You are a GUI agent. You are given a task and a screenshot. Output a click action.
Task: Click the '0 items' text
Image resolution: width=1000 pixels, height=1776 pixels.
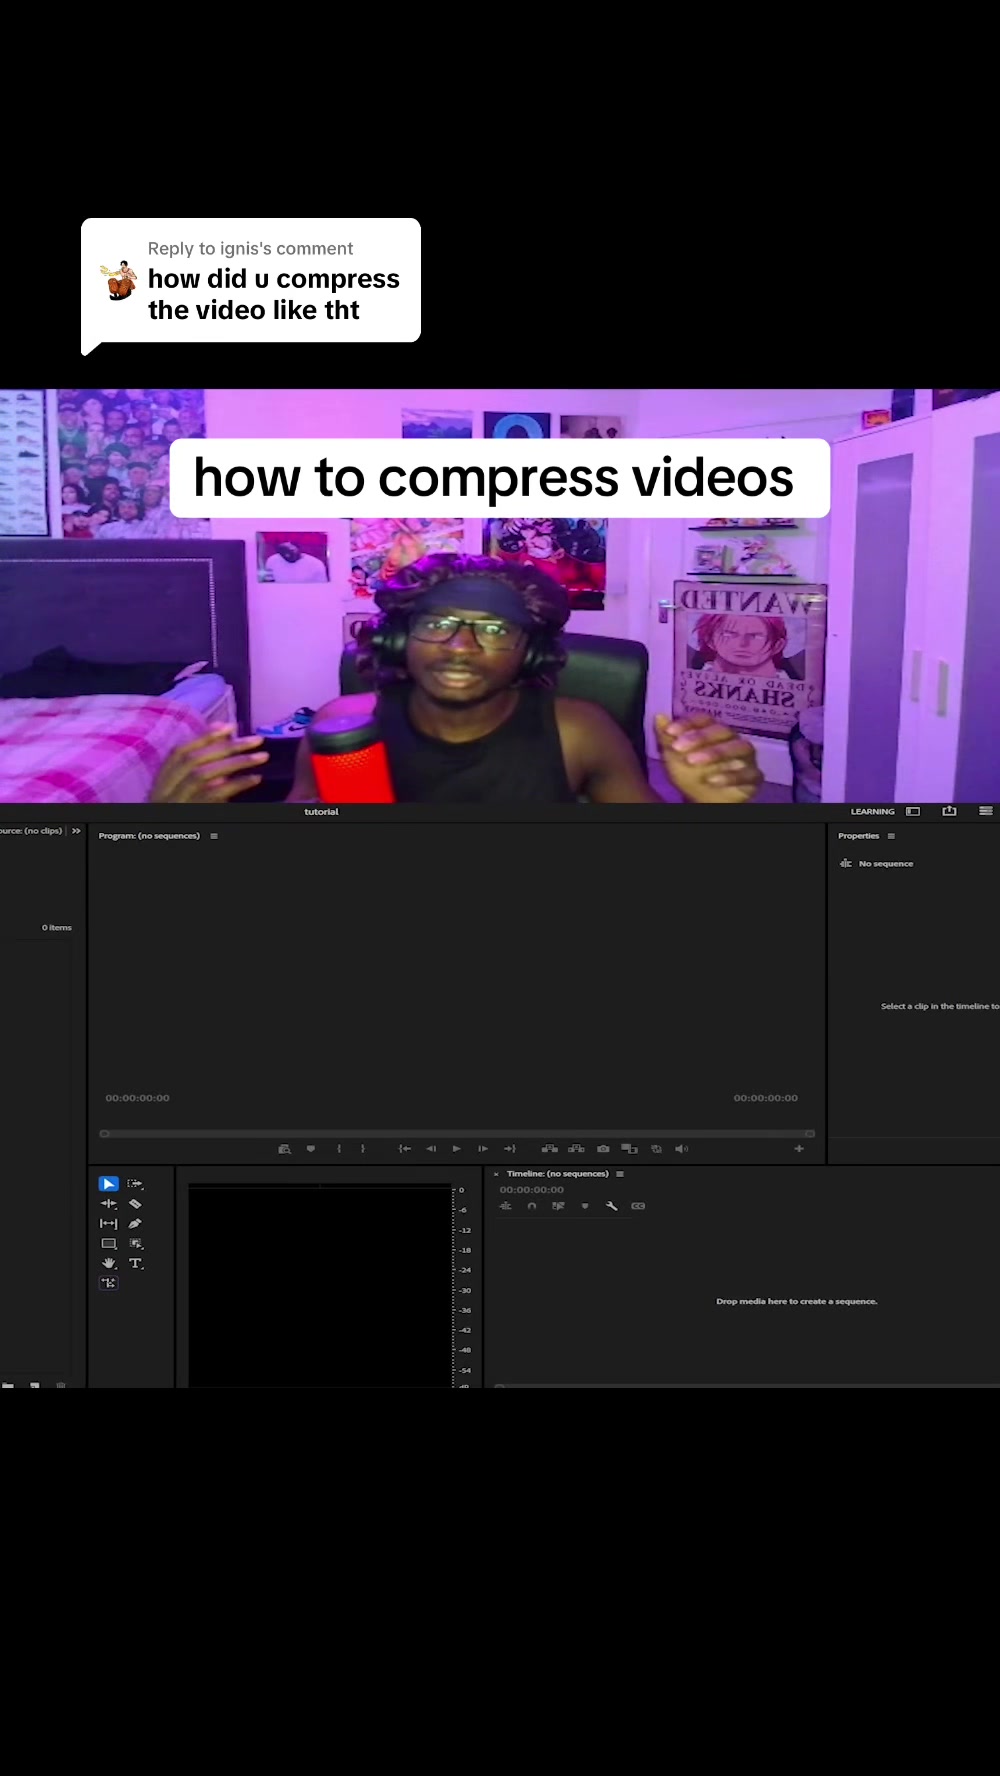click(x=57, y=928)
